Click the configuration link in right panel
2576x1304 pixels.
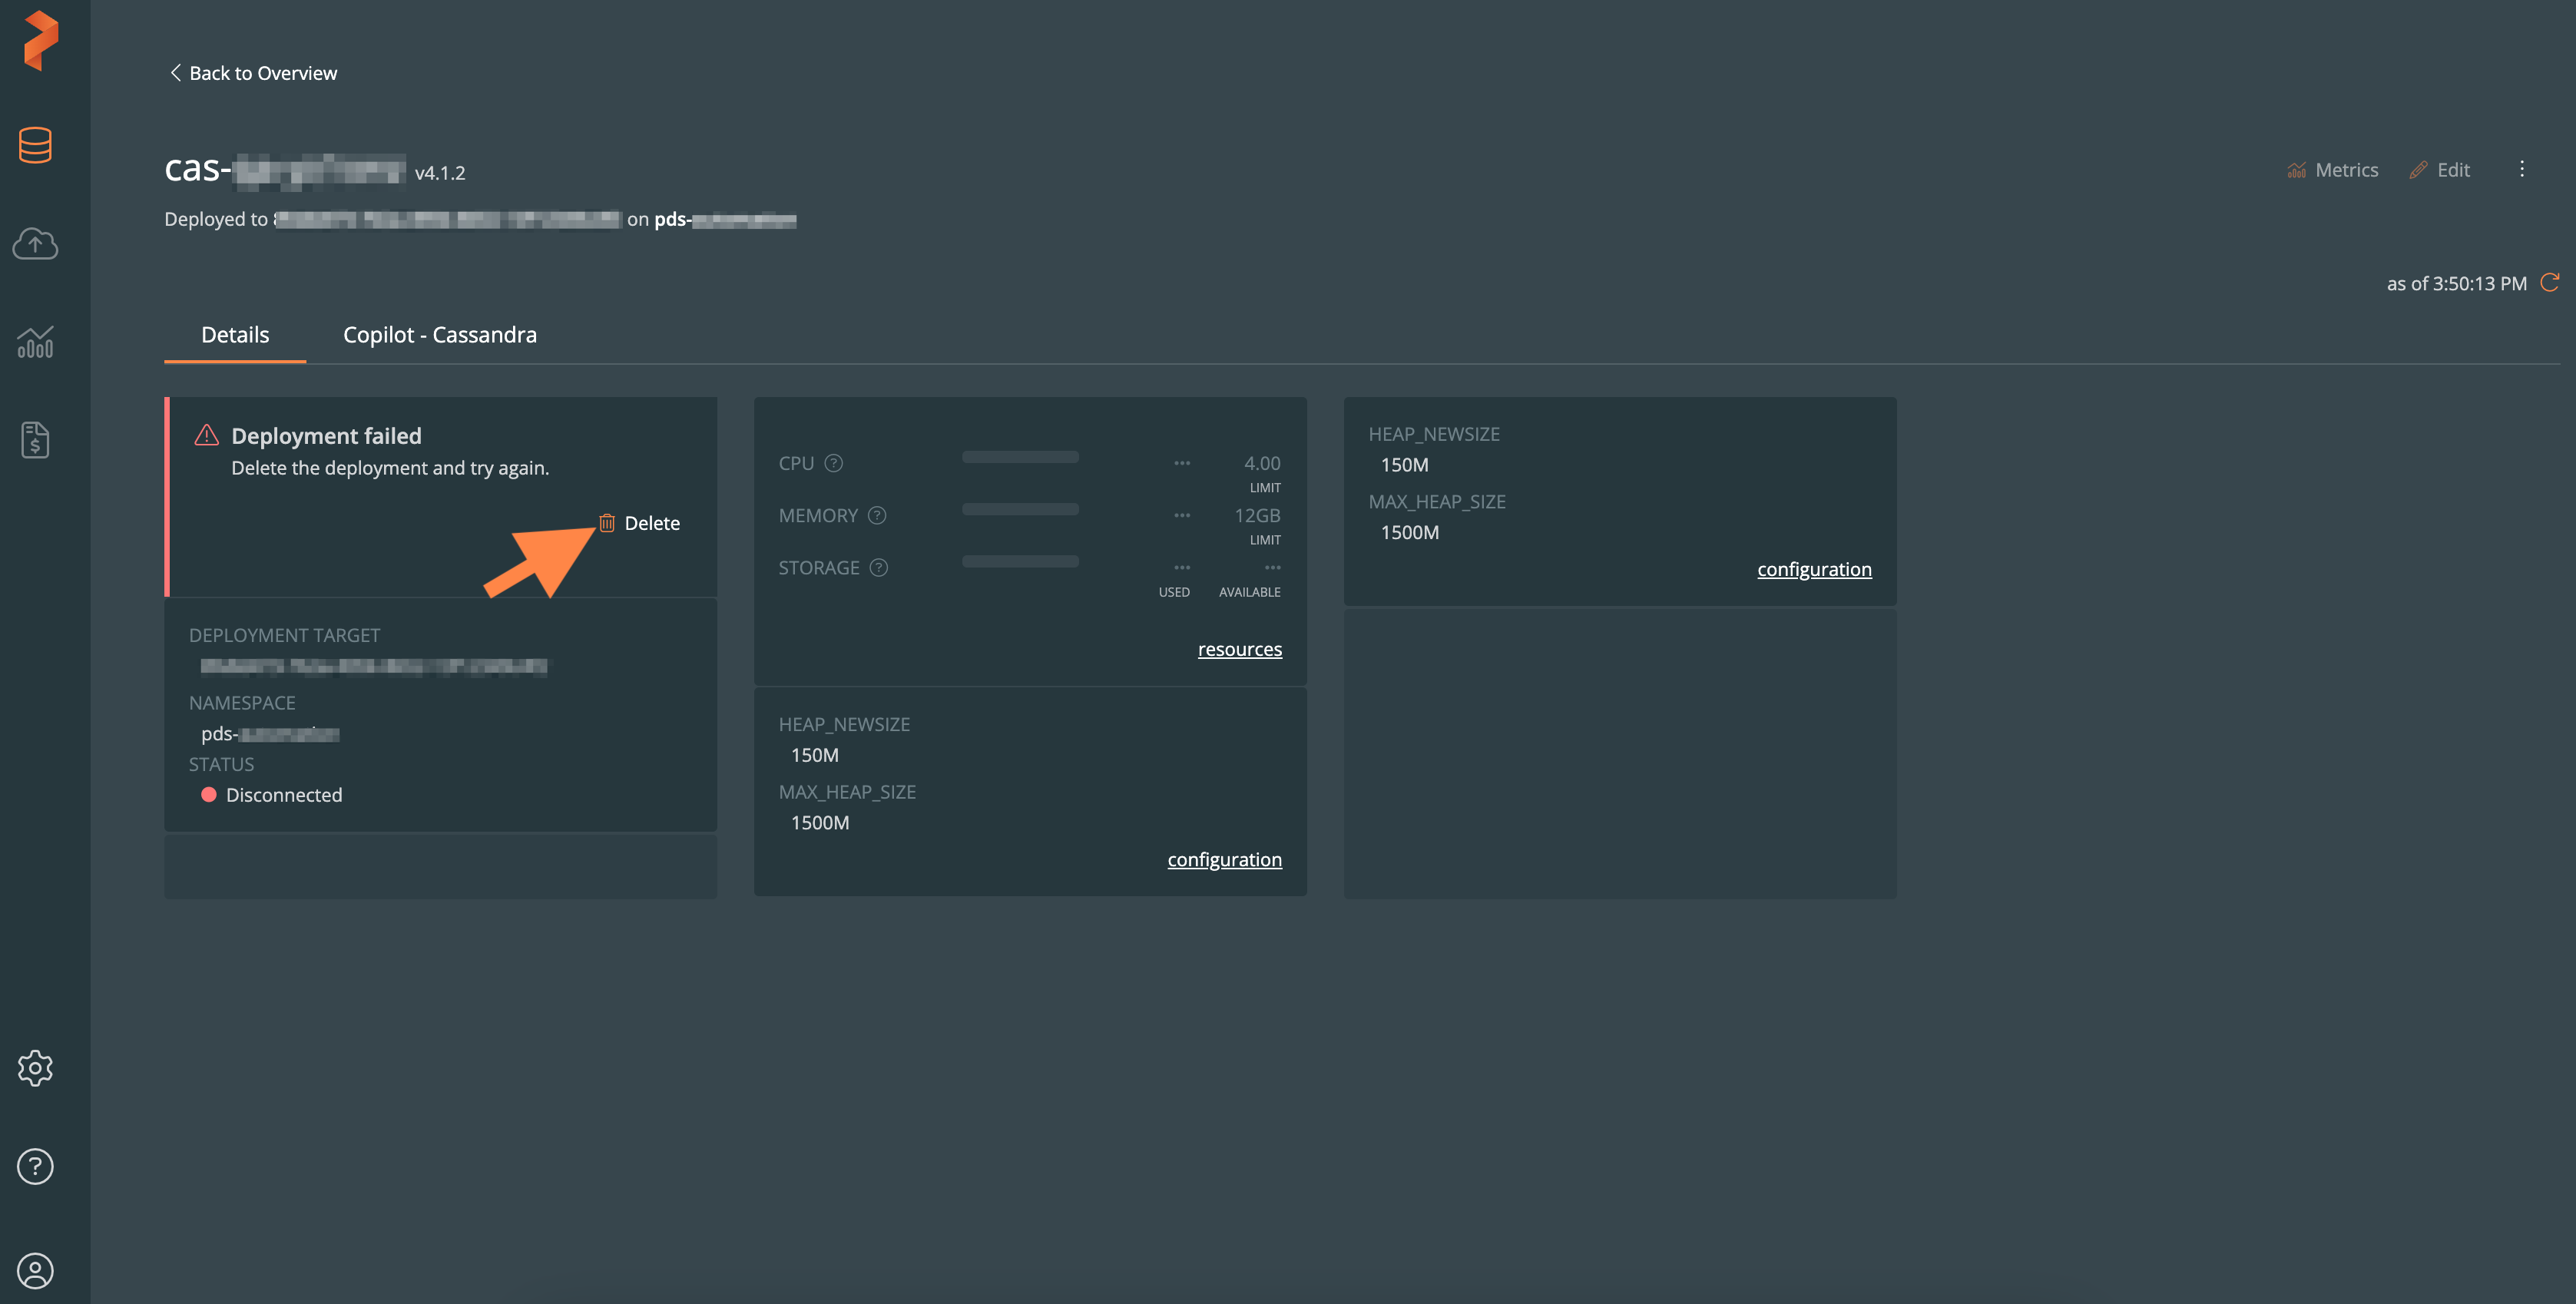point(1814,569)
